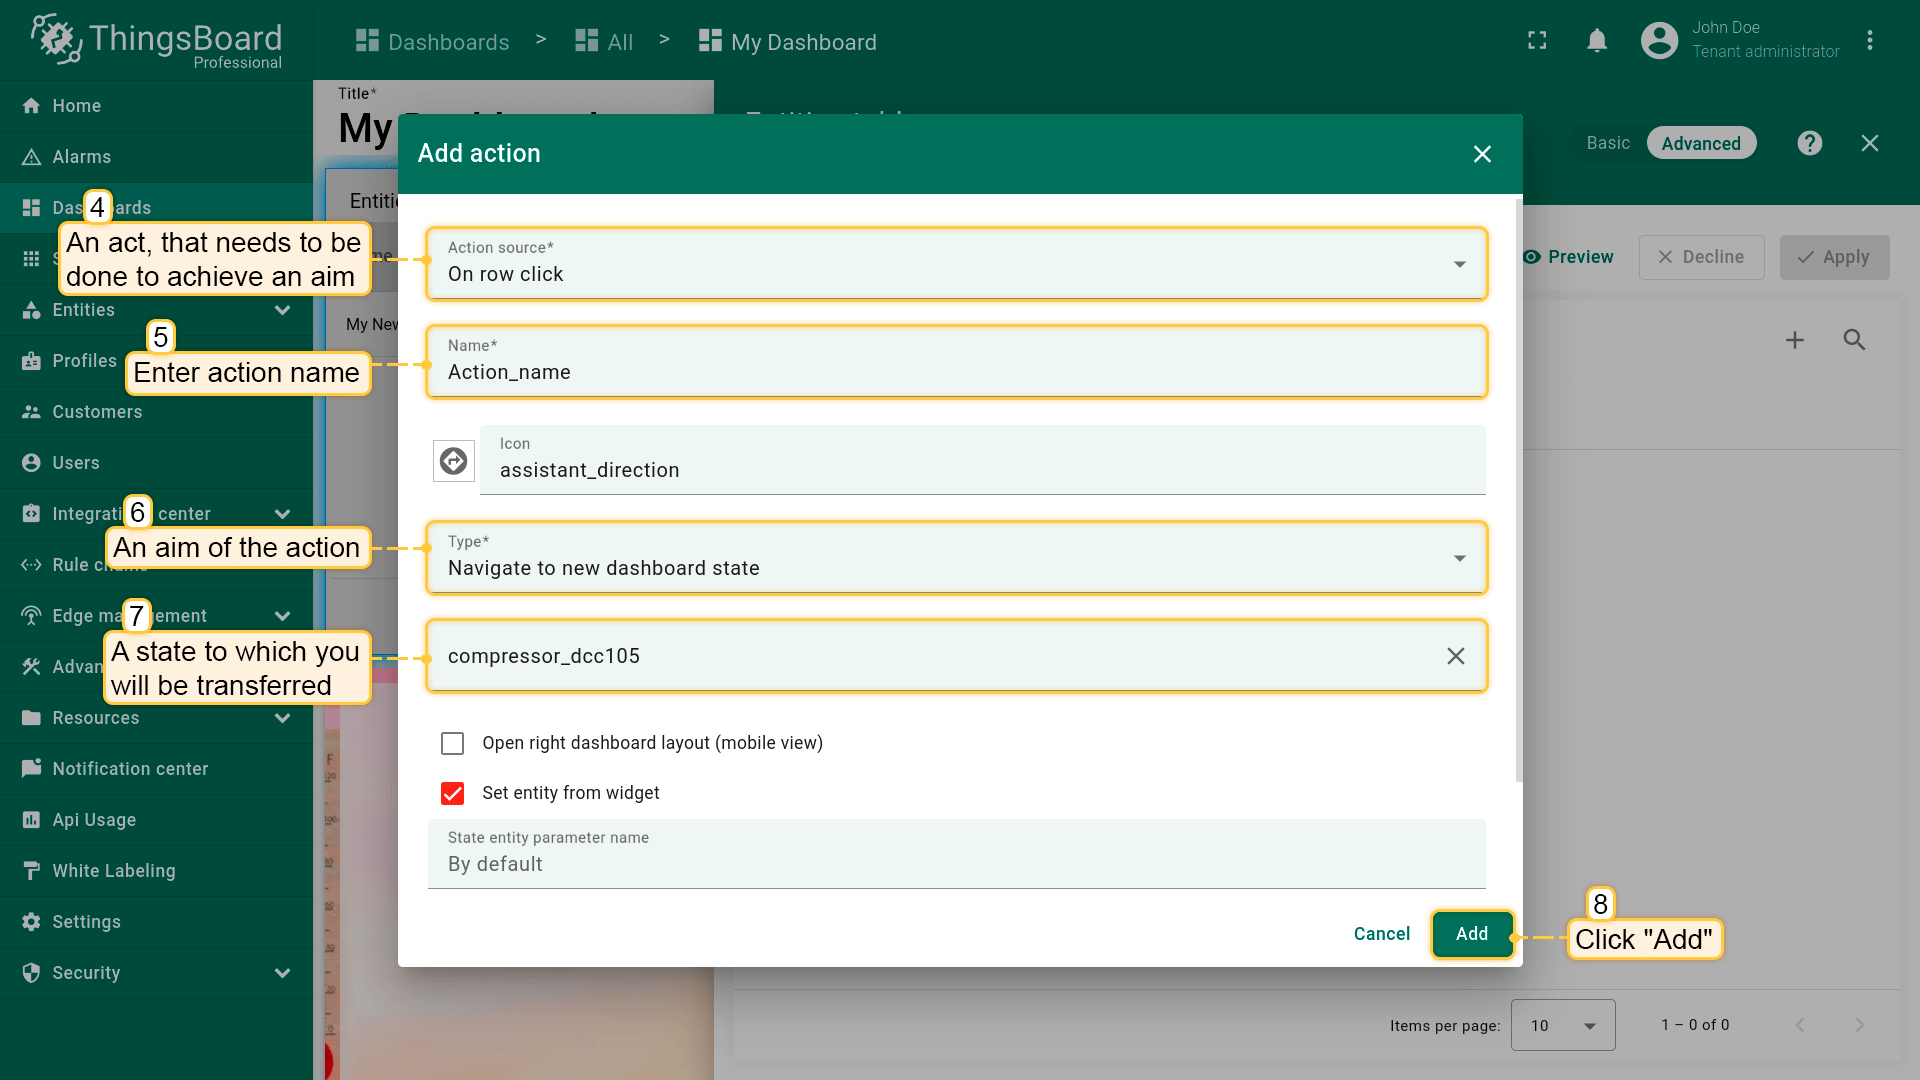Uncheck Set entity from widget
This screenshot has height=1080, width=1920.
click(x=453, y=793)
